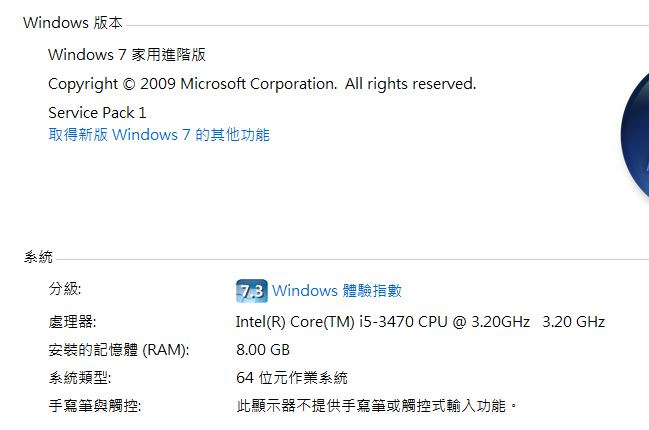
Task: Click the Windows logo orb at right edge
Action: click(x=636, y=140)
